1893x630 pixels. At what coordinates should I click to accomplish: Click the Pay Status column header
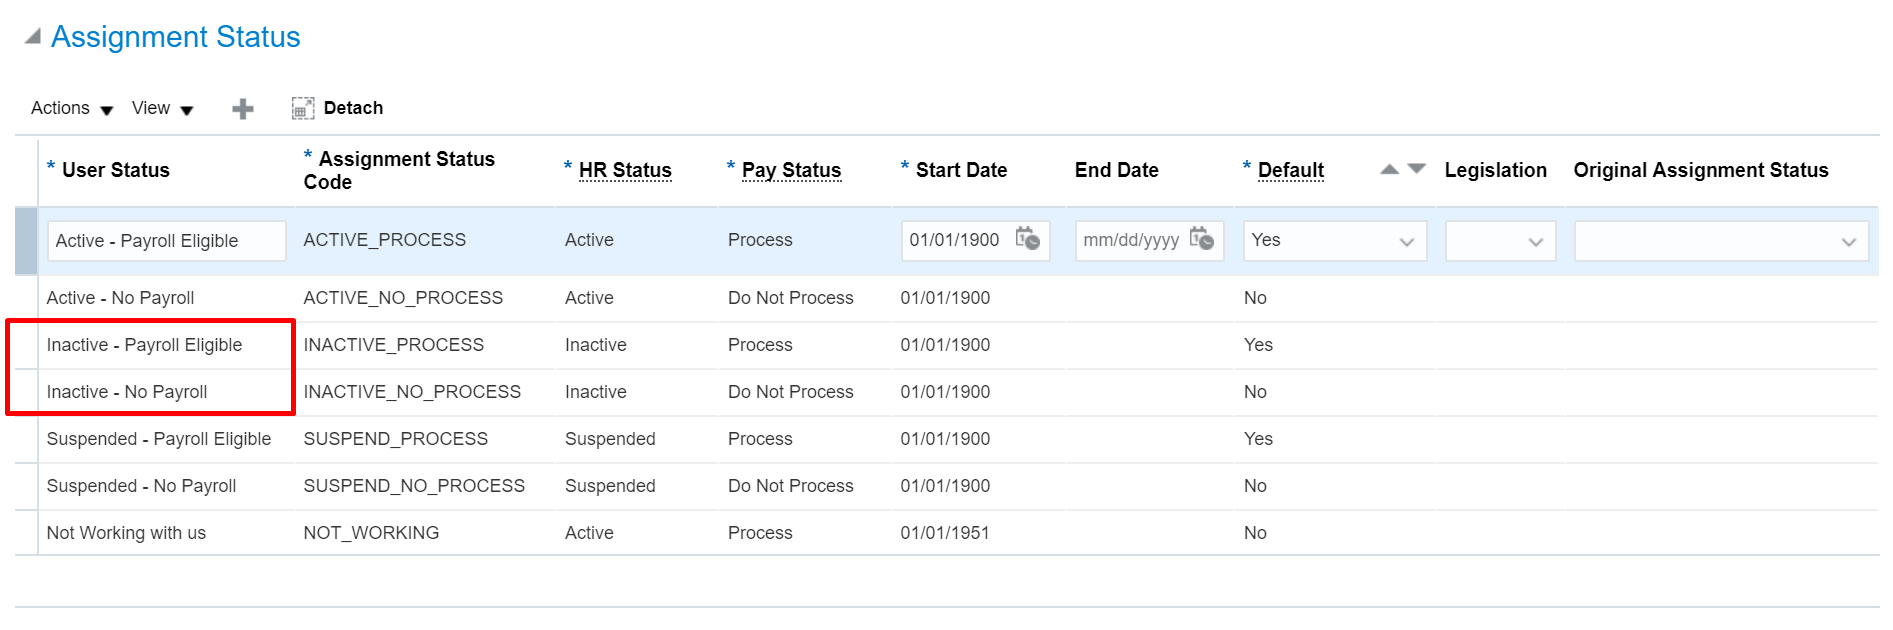click(791, 170)
